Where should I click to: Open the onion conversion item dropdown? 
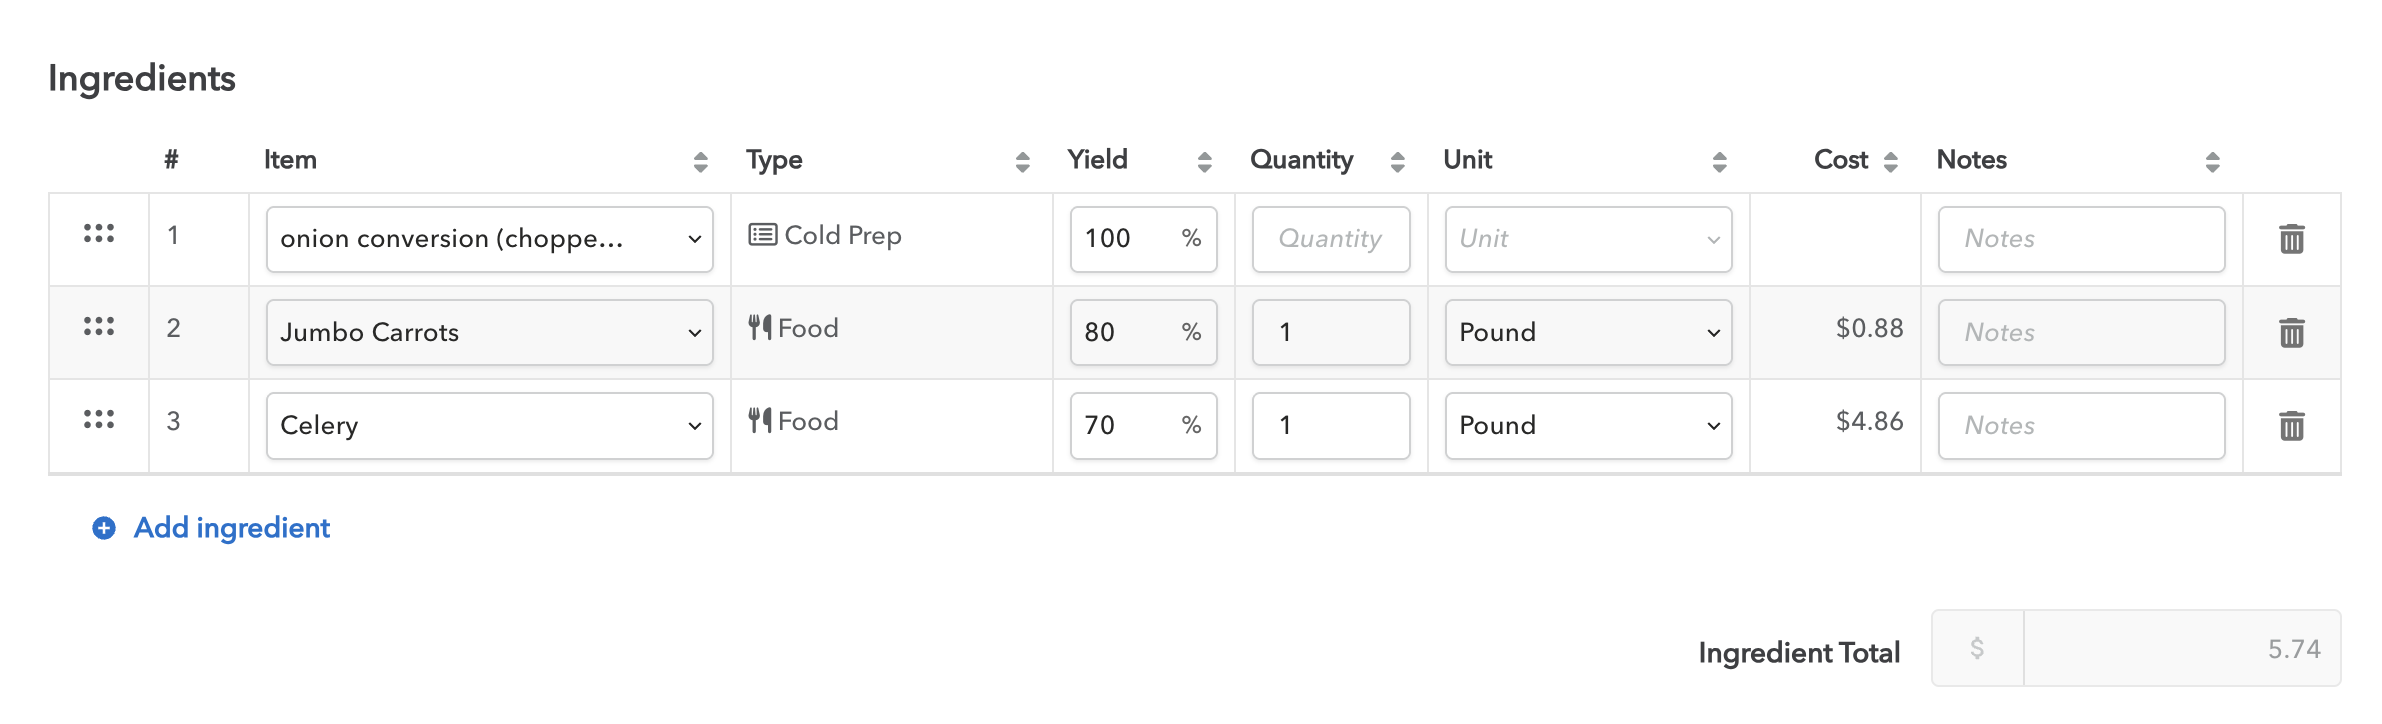pyautogui.click(x=489, y=239)
